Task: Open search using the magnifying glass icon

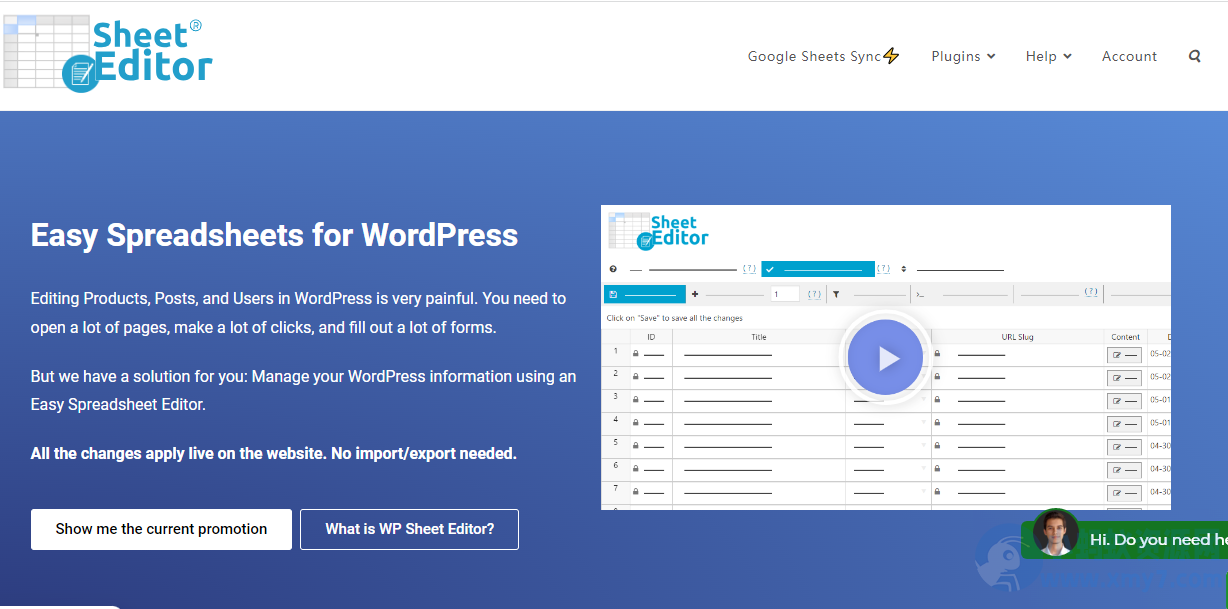Action: (1195, 56)
